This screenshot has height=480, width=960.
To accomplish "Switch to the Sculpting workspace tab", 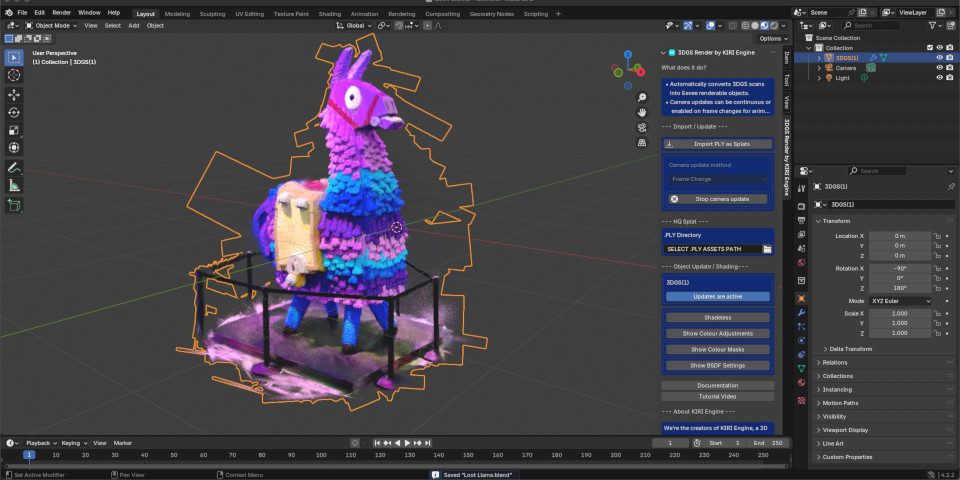I will pos(212,14).
